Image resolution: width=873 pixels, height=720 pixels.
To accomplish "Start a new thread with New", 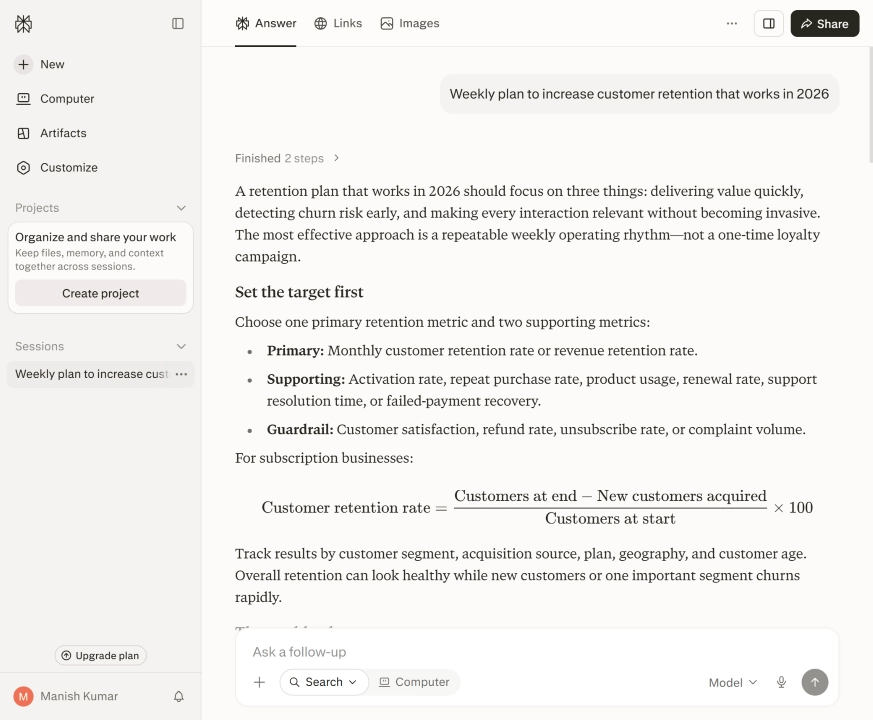I will tap(39, 65).
